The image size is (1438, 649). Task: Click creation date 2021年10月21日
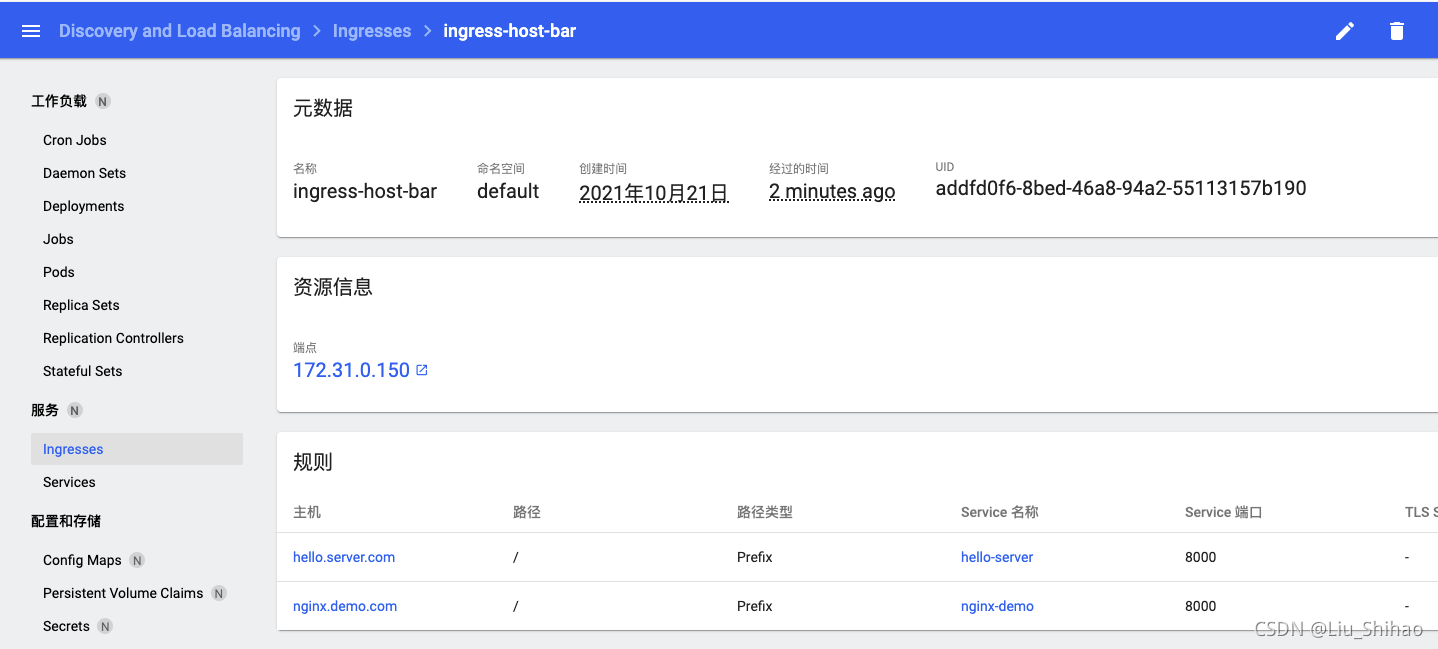pos(654,192)
